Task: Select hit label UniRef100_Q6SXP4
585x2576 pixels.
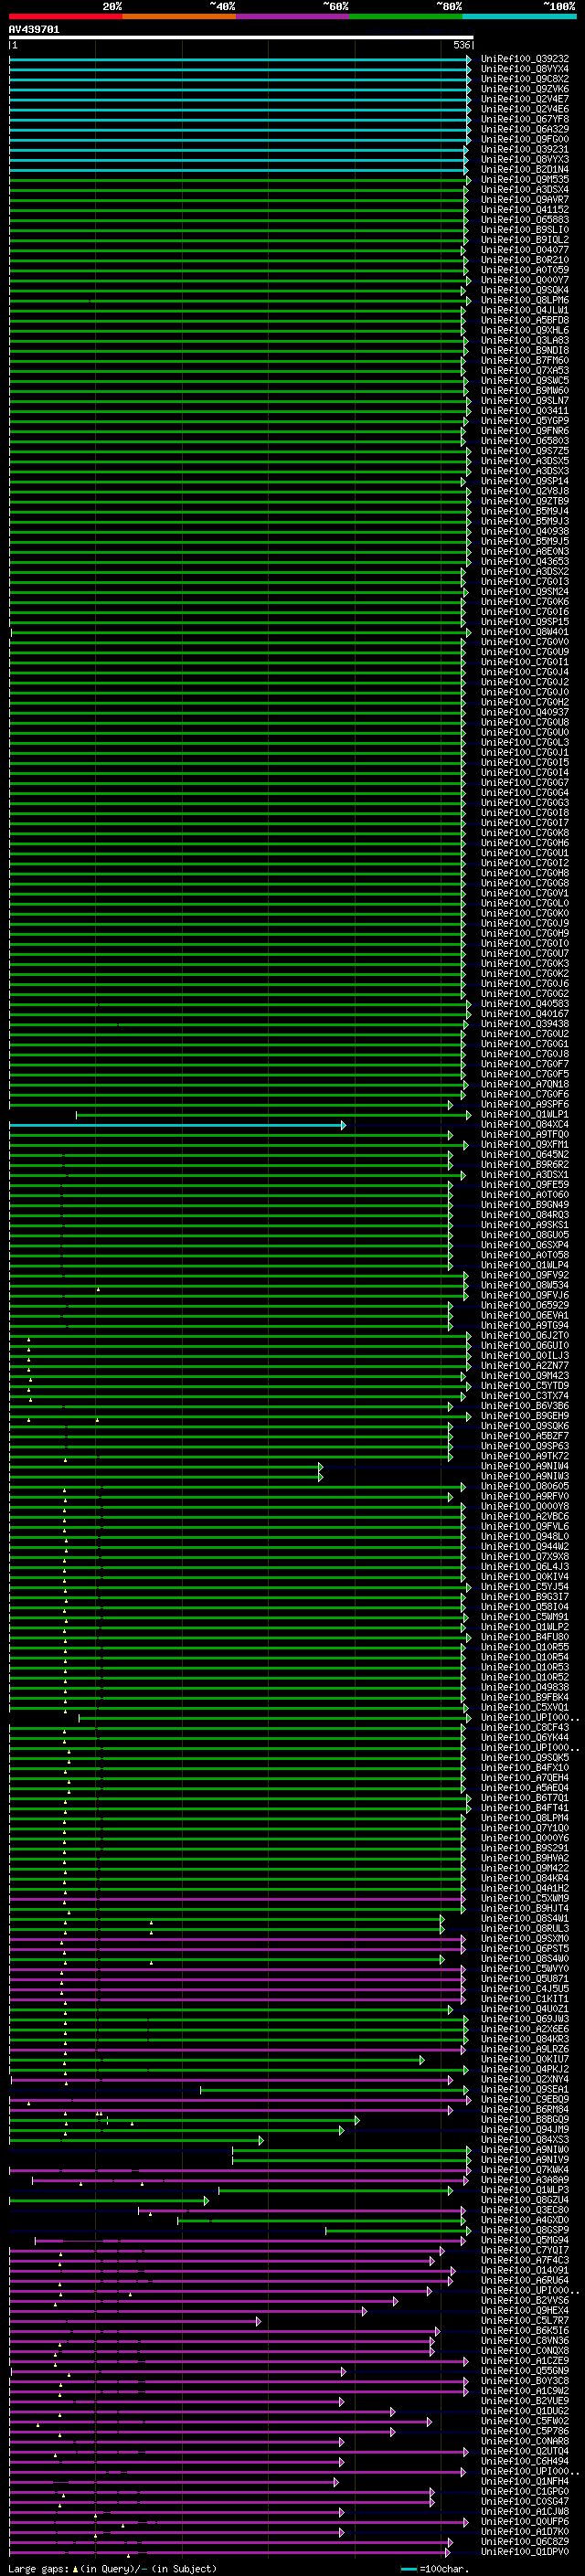Action: 525,1245
